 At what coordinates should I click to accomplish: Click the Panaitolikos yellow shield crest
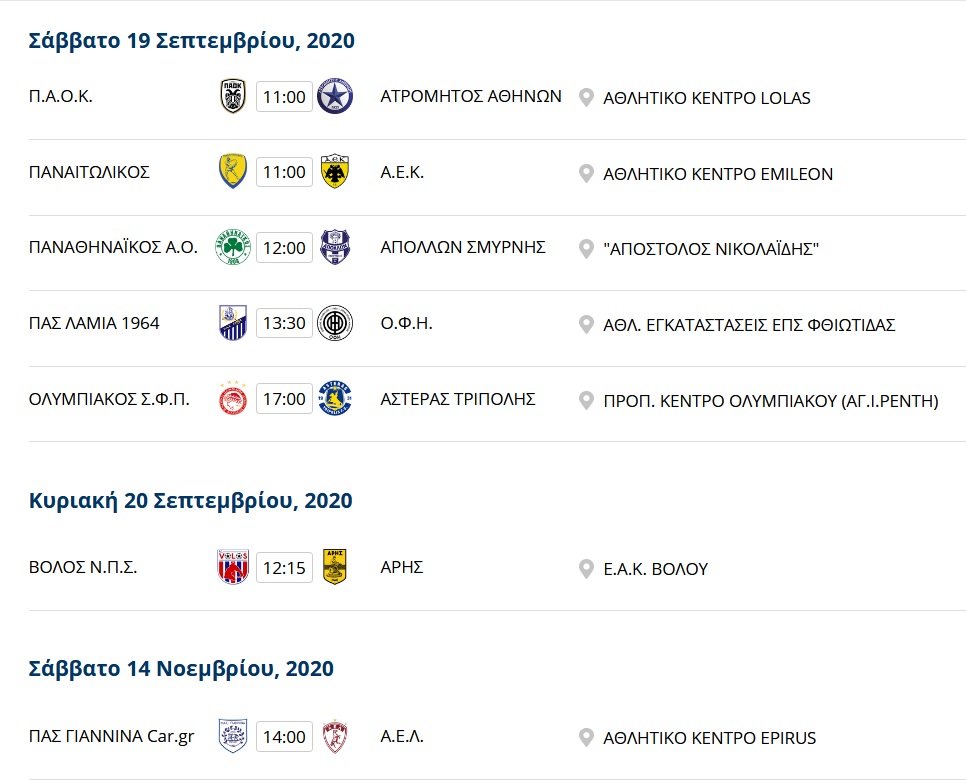[233, 171]
